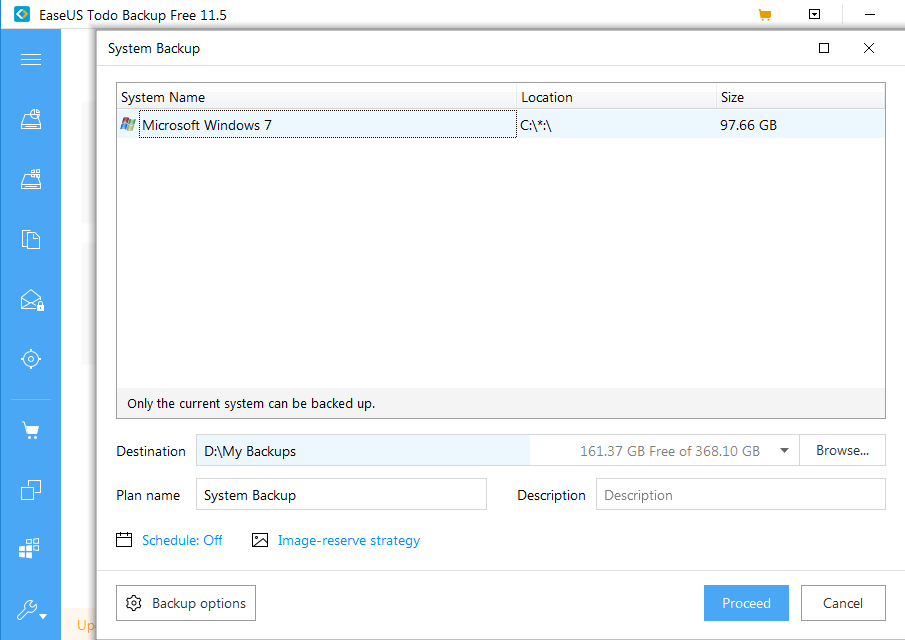The width and height of the screenshot is (905, 640).
Task: Click the Smart Backup target icon
Action: point(31,359)
